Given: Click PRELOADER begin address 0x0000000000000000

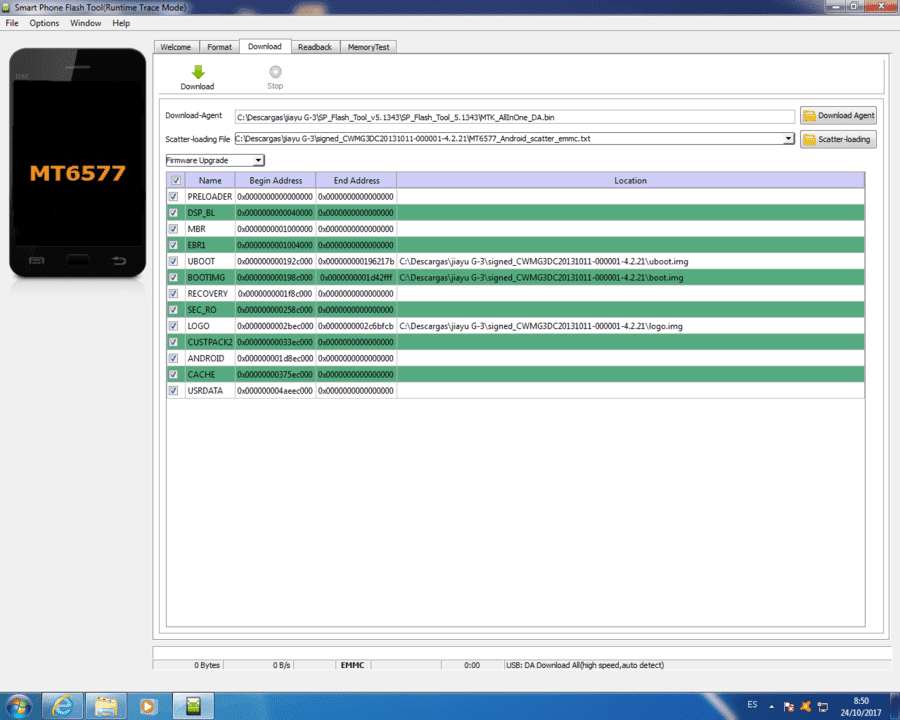Looking at the screenshot, I should click(x=275, y=196).
